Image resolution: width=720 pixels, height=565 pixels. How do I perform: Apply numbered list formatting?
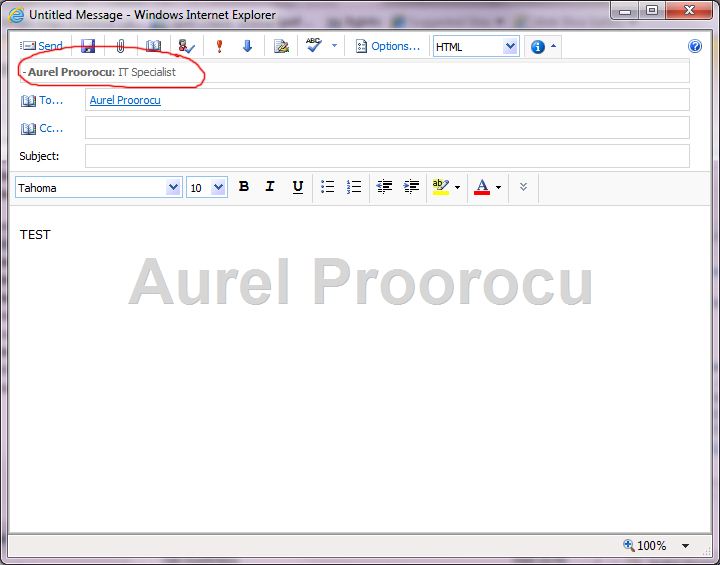click(x=354, y=186)
